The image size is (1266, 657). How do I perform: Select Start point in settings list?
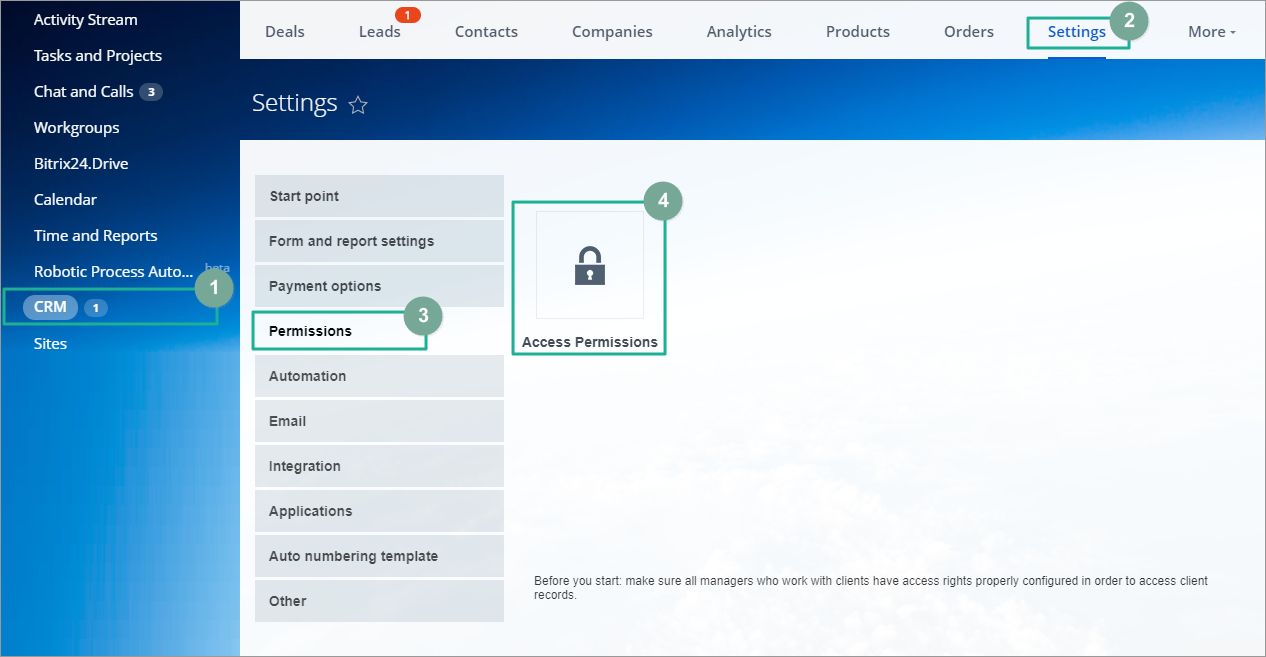[x=379, y=196]
